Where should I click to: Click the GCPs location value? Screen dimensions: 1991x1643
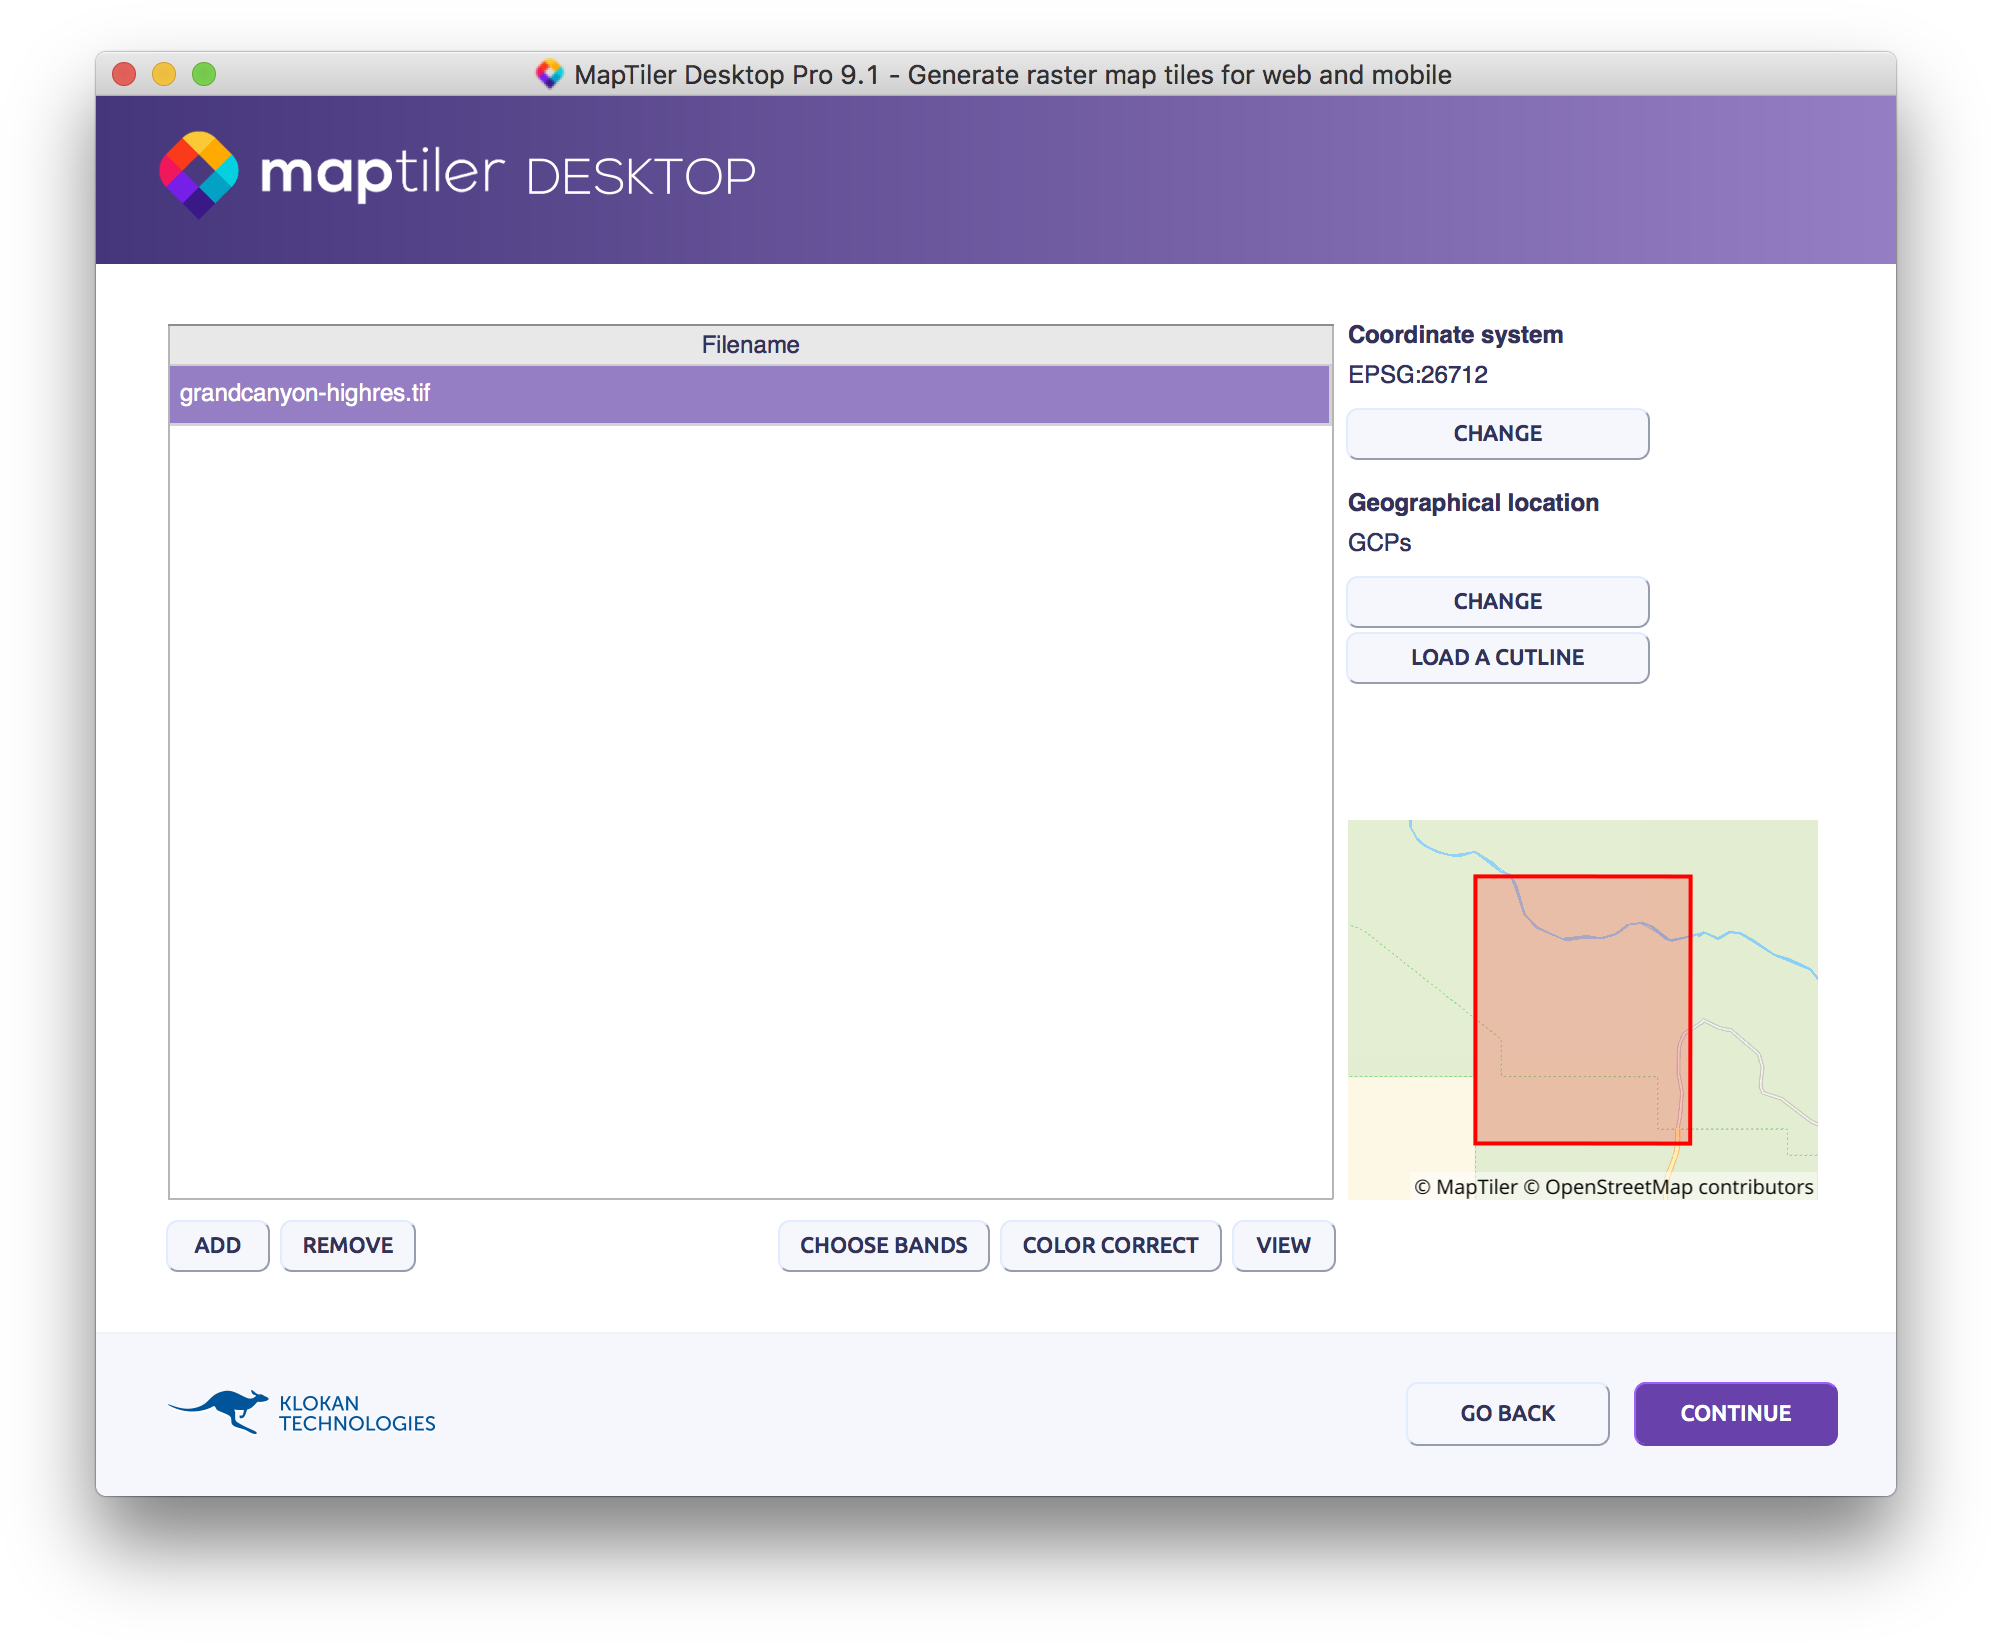tap(1380, 543)
